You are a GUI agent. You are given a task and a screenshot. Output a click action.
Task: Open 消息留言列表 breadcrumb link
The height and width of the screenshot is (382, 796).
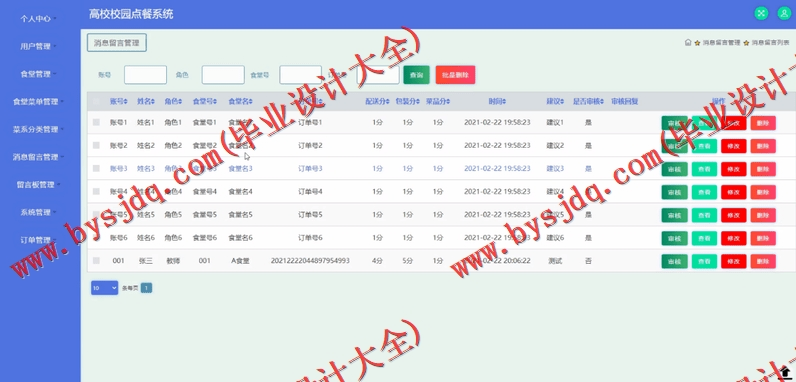[x=770, y=43]
